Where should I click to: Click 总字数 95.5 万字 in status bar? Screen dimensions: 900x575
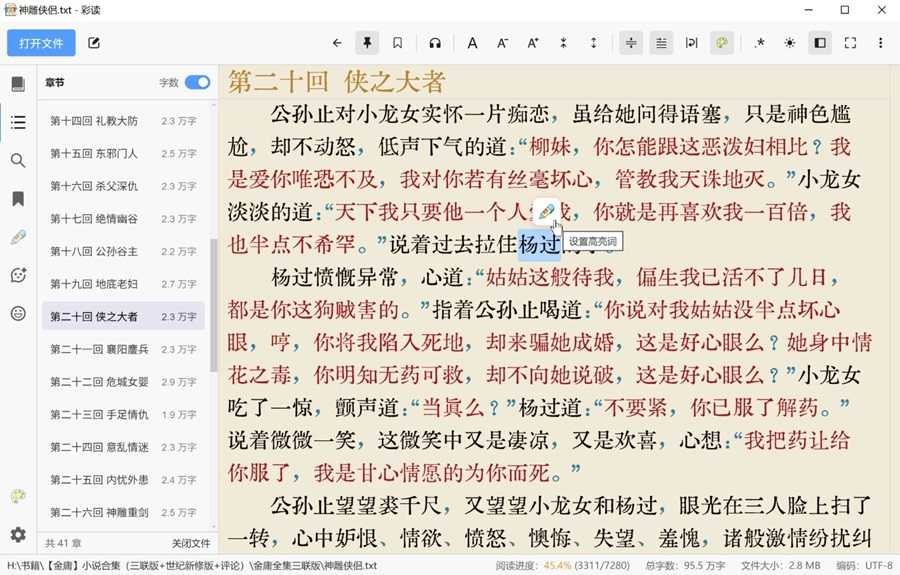point(685,566)
